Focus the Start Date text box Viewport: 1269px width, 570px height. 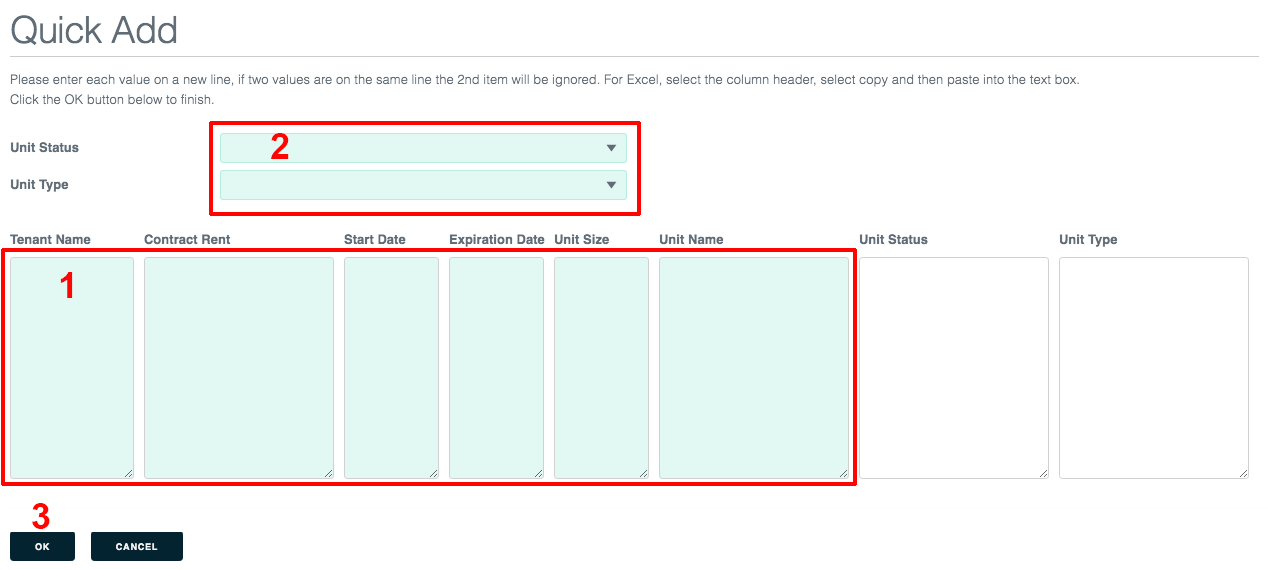tap(391, 368)
